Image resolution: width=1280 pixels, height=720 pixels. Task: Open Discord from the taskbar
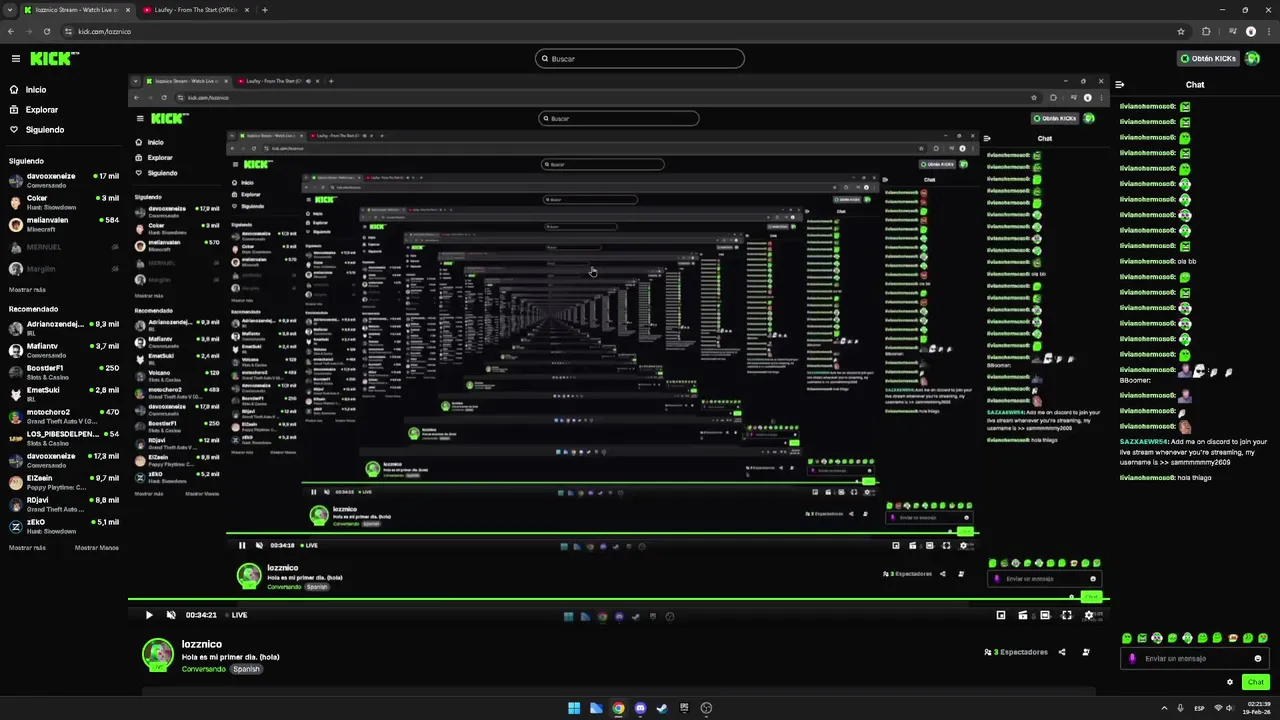tap(641, 708)
